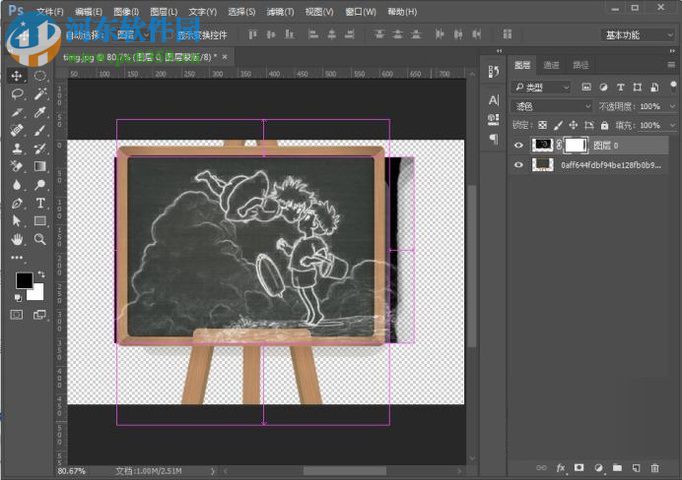Select the Horizontal Type tool

pyautogui.click(x=40, y=203)
